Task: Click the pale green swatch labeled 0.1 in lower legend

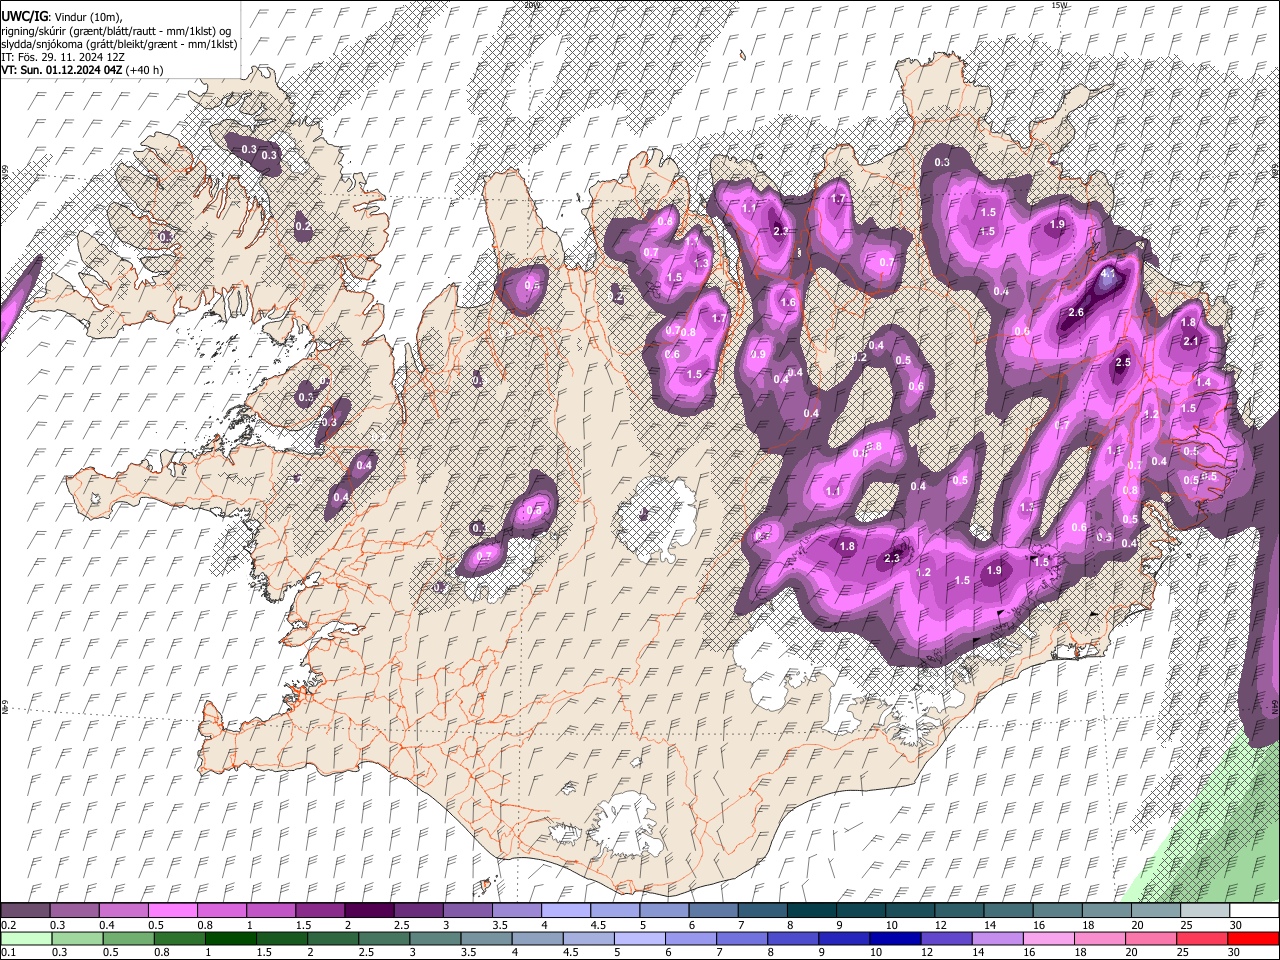Action: (x=25, y=938)
